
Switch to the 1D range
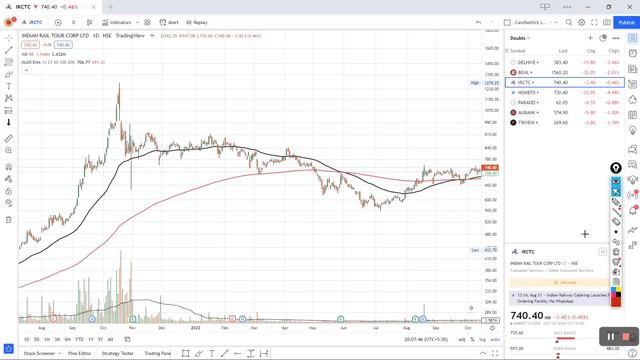tap(27, 339)
